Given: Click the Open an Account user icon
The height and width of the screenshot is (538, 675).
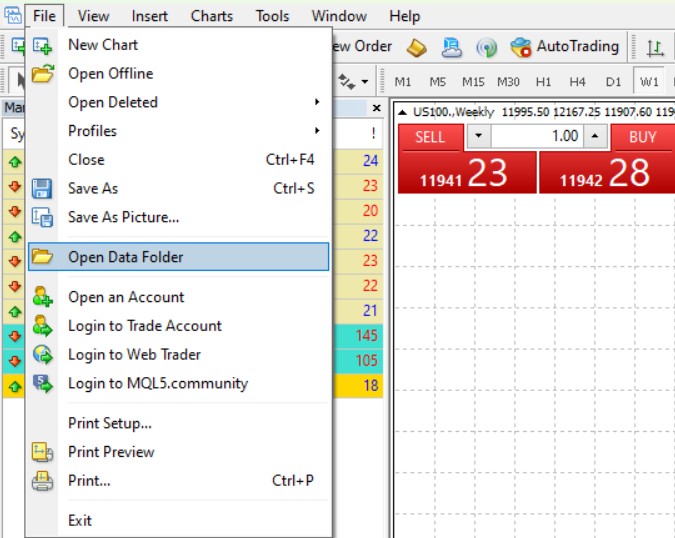Looking at the screenshot, I should pos(42,297).
